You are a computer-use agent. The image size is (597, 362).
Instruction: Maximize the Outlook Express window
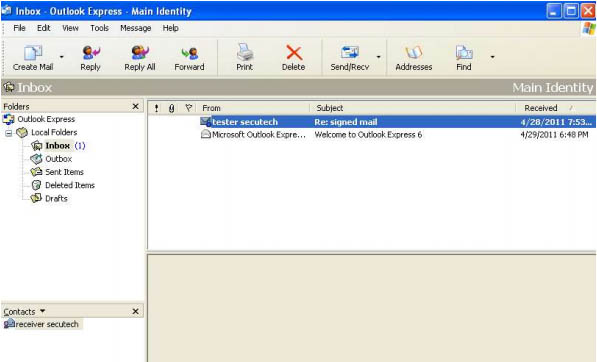coord(571,11)
